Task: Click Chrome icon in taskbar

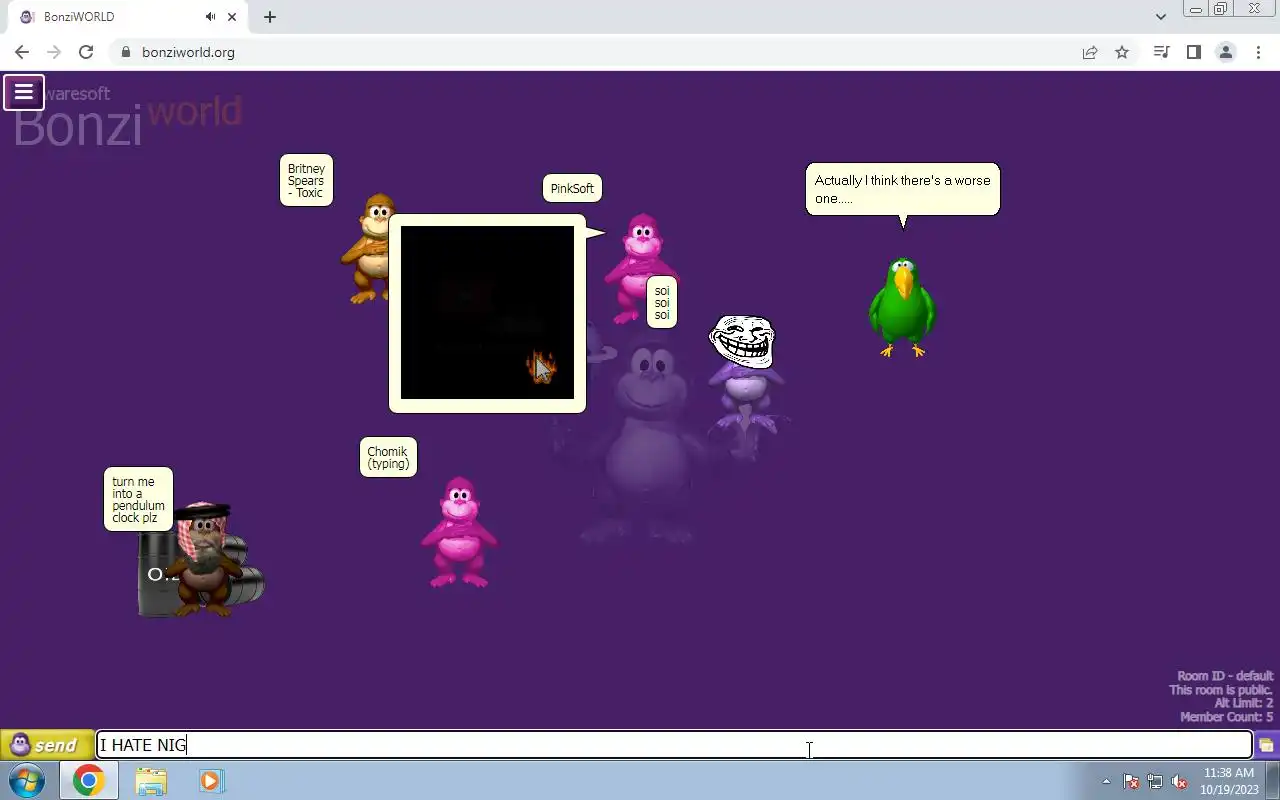Action: tap(88, 781)
